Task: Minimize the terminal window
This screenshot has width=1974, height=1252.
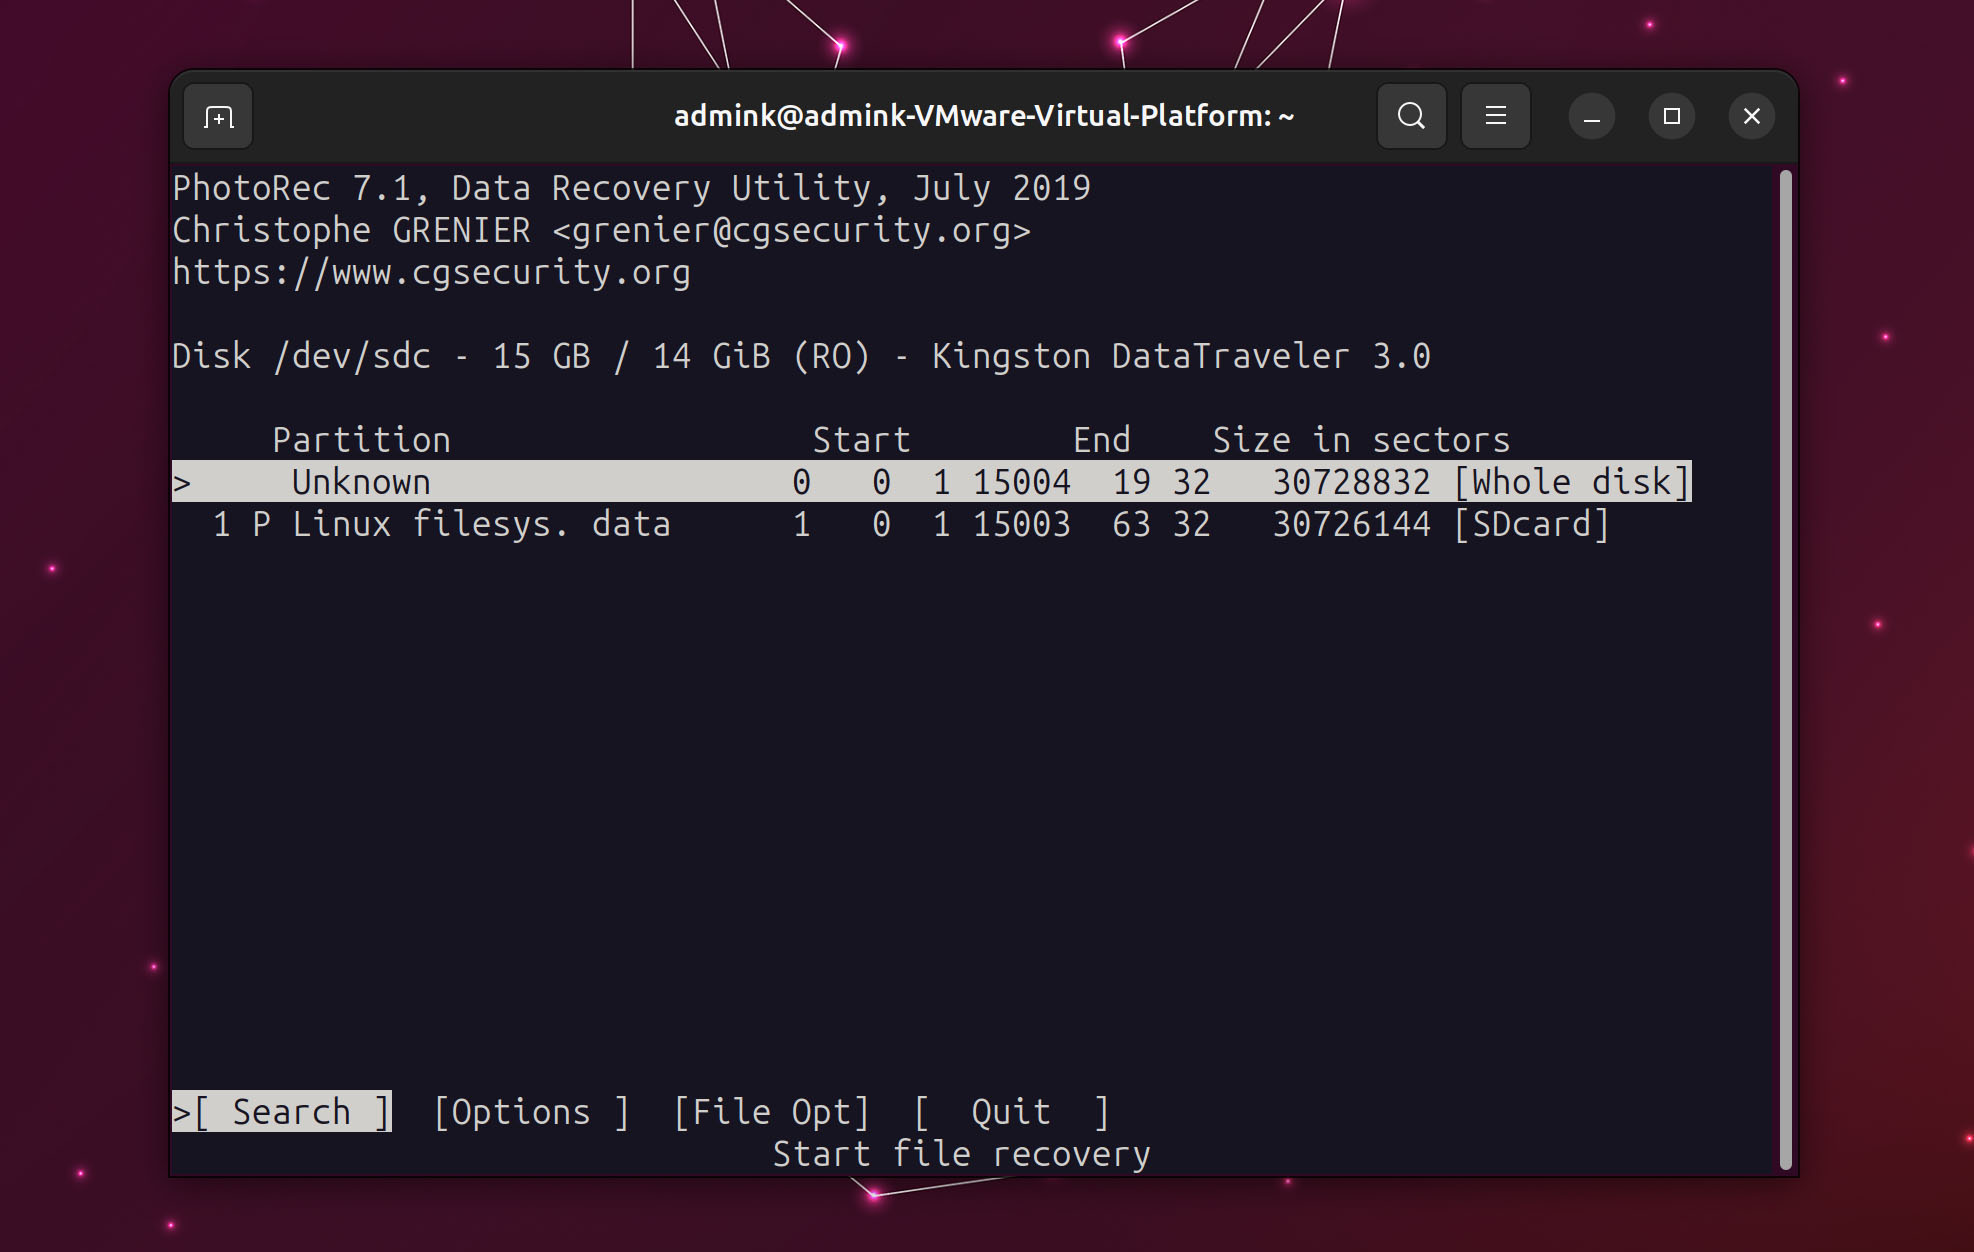Action: [1591, 117]
